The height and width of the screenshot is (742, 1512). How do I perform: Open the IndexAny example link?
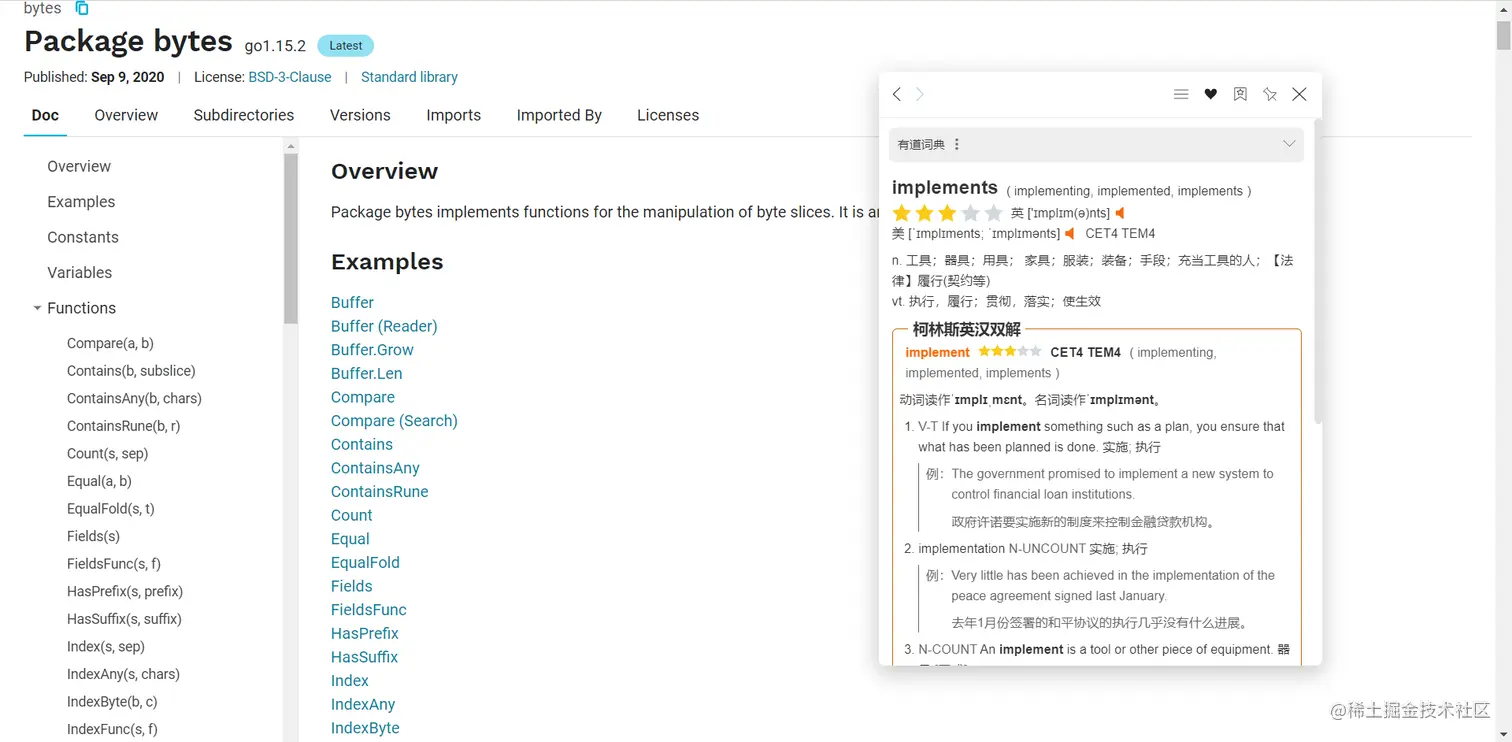click(363, 704)
